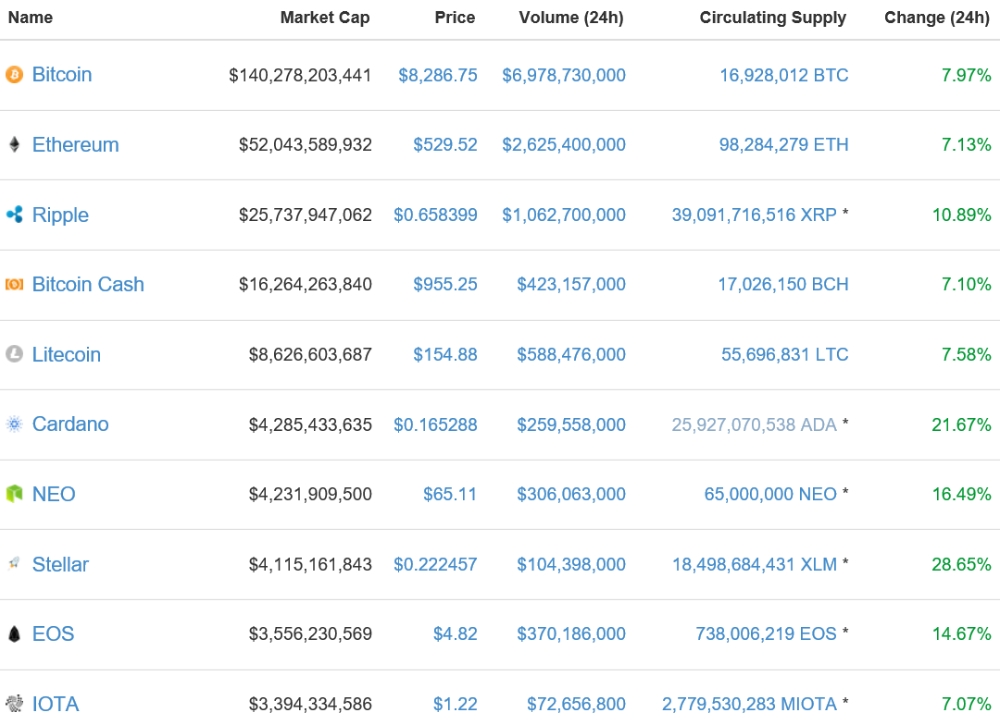Screen dimensions: 1000x725
Task: Click the grey Litecoin logo icon
Action: tap(14, 354)
